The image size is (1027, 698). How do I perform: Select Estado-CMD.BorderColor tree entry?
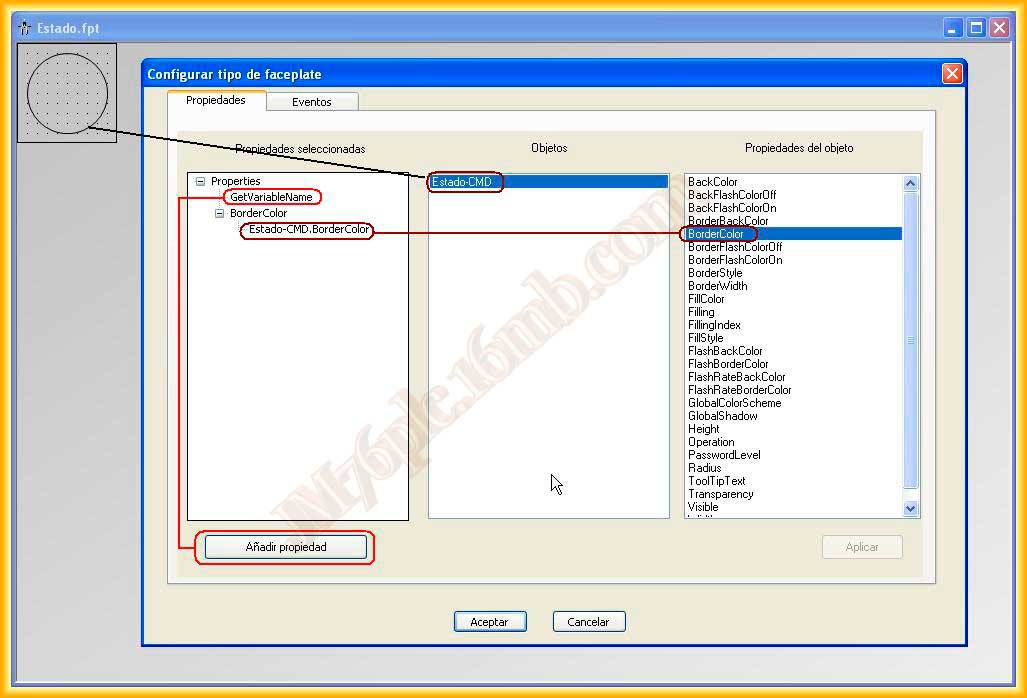point(308,230)
